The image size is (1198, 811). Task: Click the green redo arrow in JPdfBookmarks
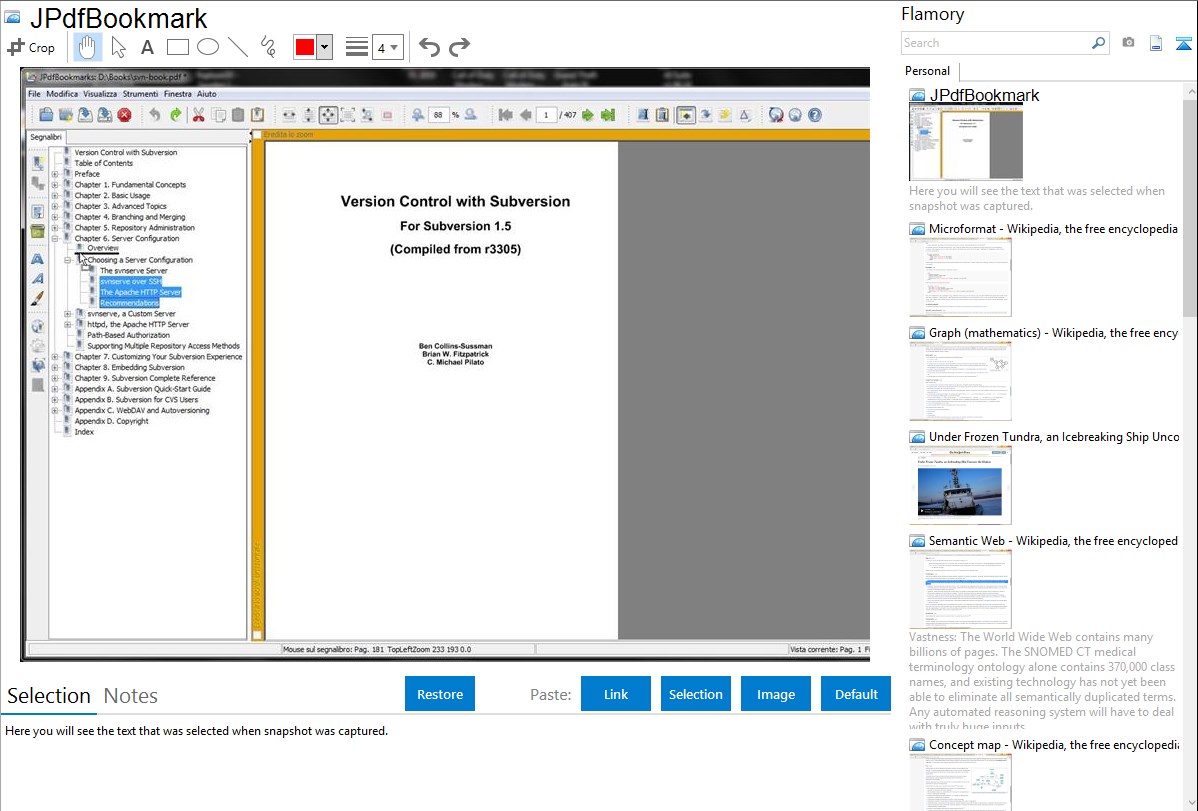pos(176,115)
